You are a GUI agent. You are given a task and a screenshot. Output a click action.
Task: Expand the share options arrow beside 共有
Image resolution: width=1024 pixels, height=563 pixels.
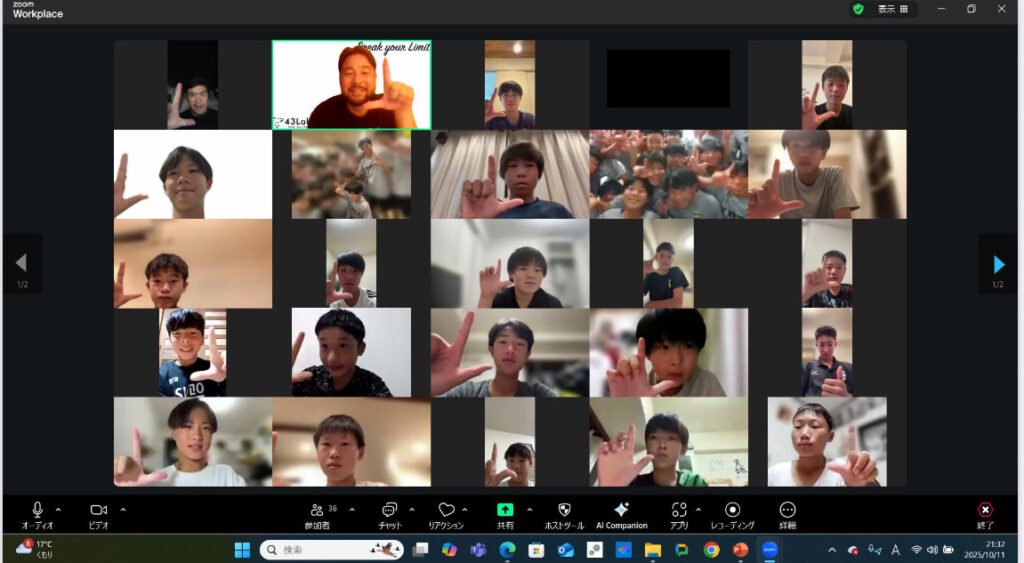pyautogui.click(x=529, y=509)
